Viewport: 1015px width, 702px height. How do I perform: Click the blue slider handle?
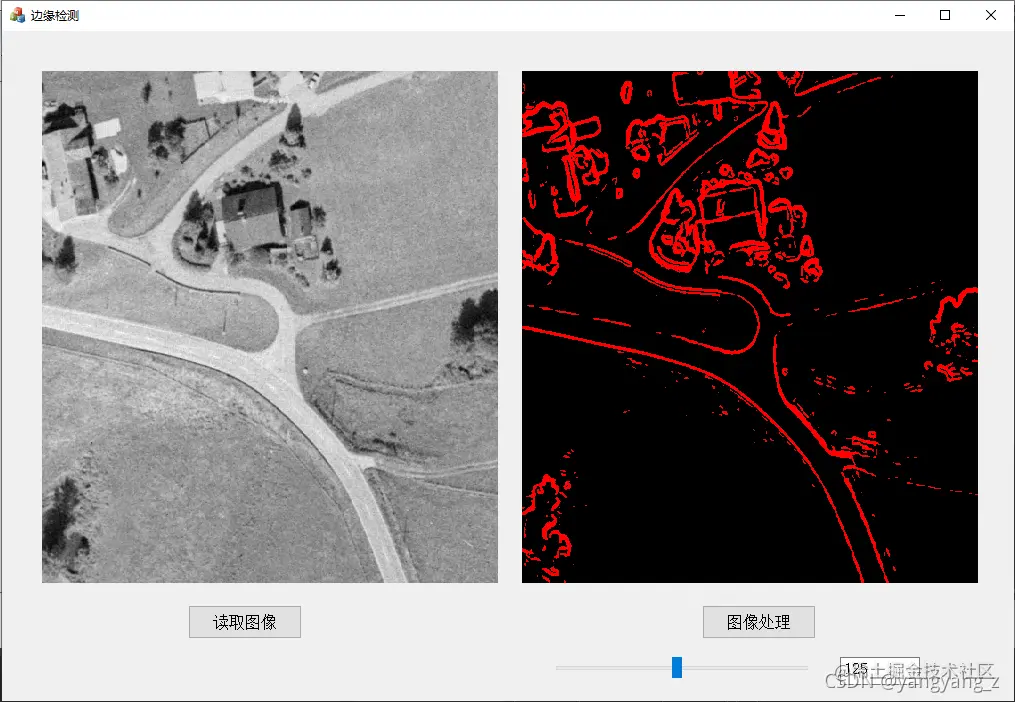coord(678,667)
